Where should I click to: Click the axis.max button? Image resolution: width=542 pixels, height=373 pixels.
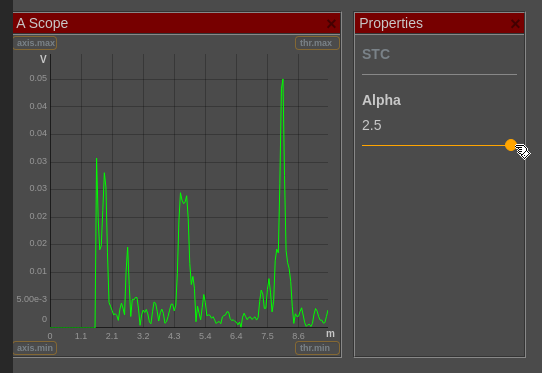(x=35, y=43)
